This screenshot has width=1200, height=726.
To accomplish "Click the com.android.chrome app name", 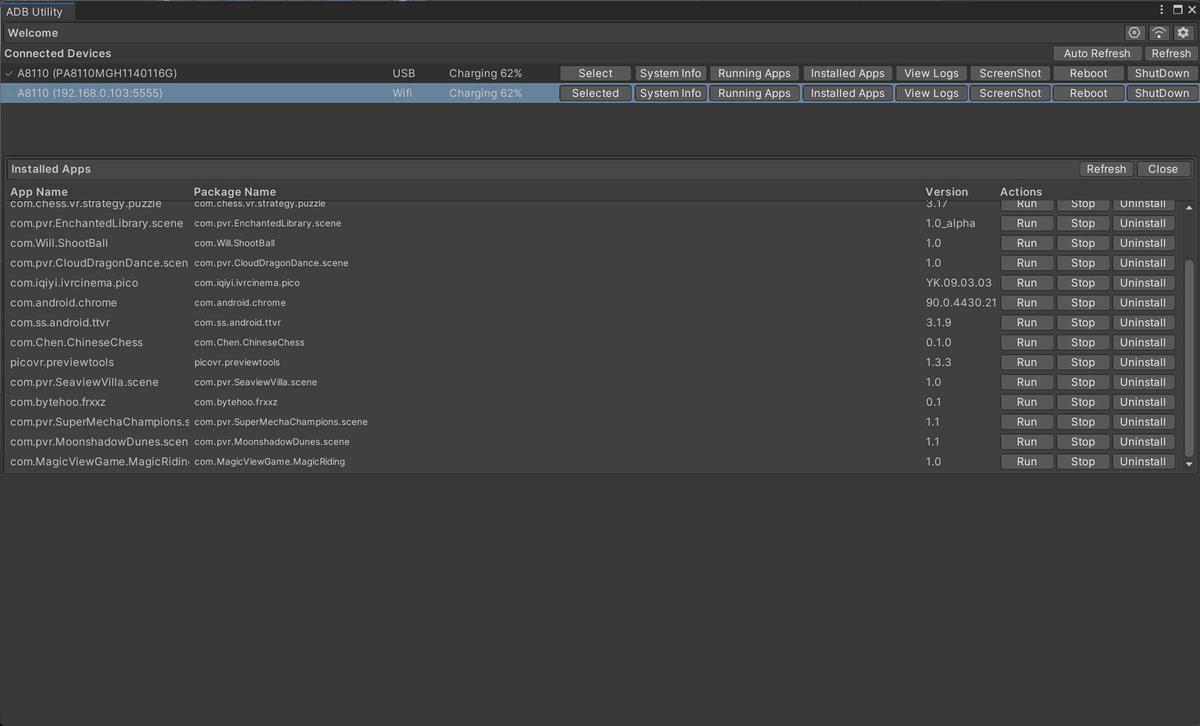I will pyautogui.click(x=63, y=303).
